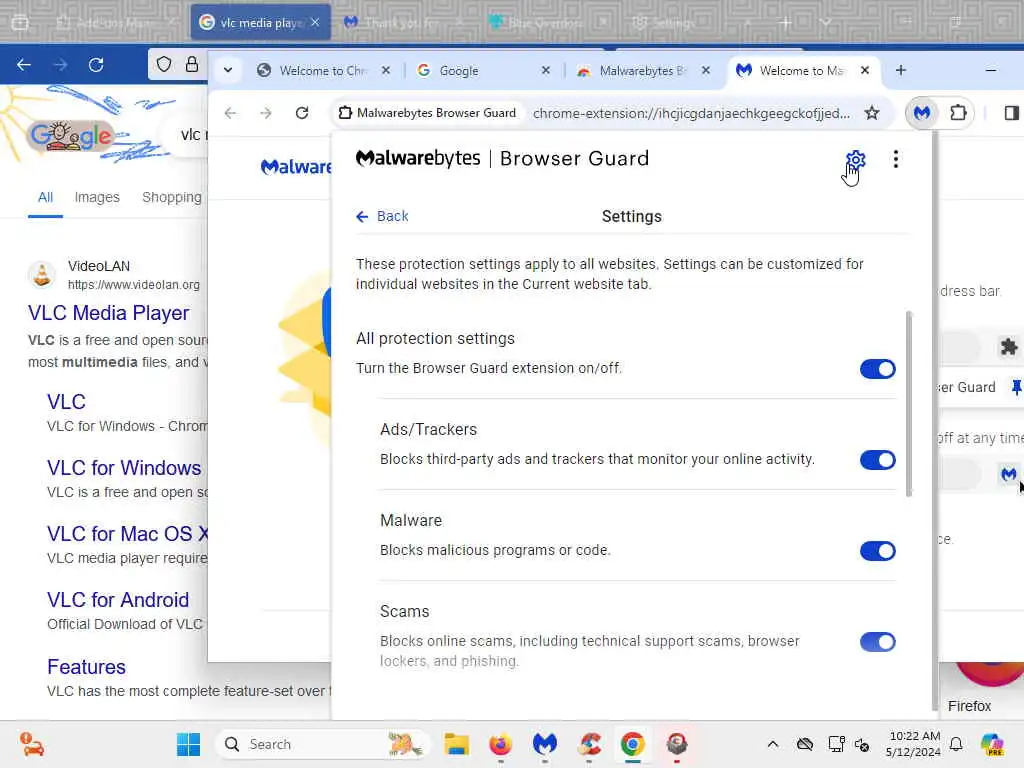Viewport: 1024px width, 768px height.
Task: Disable Malware protection toggle
Action: click(x=877, y=551)
